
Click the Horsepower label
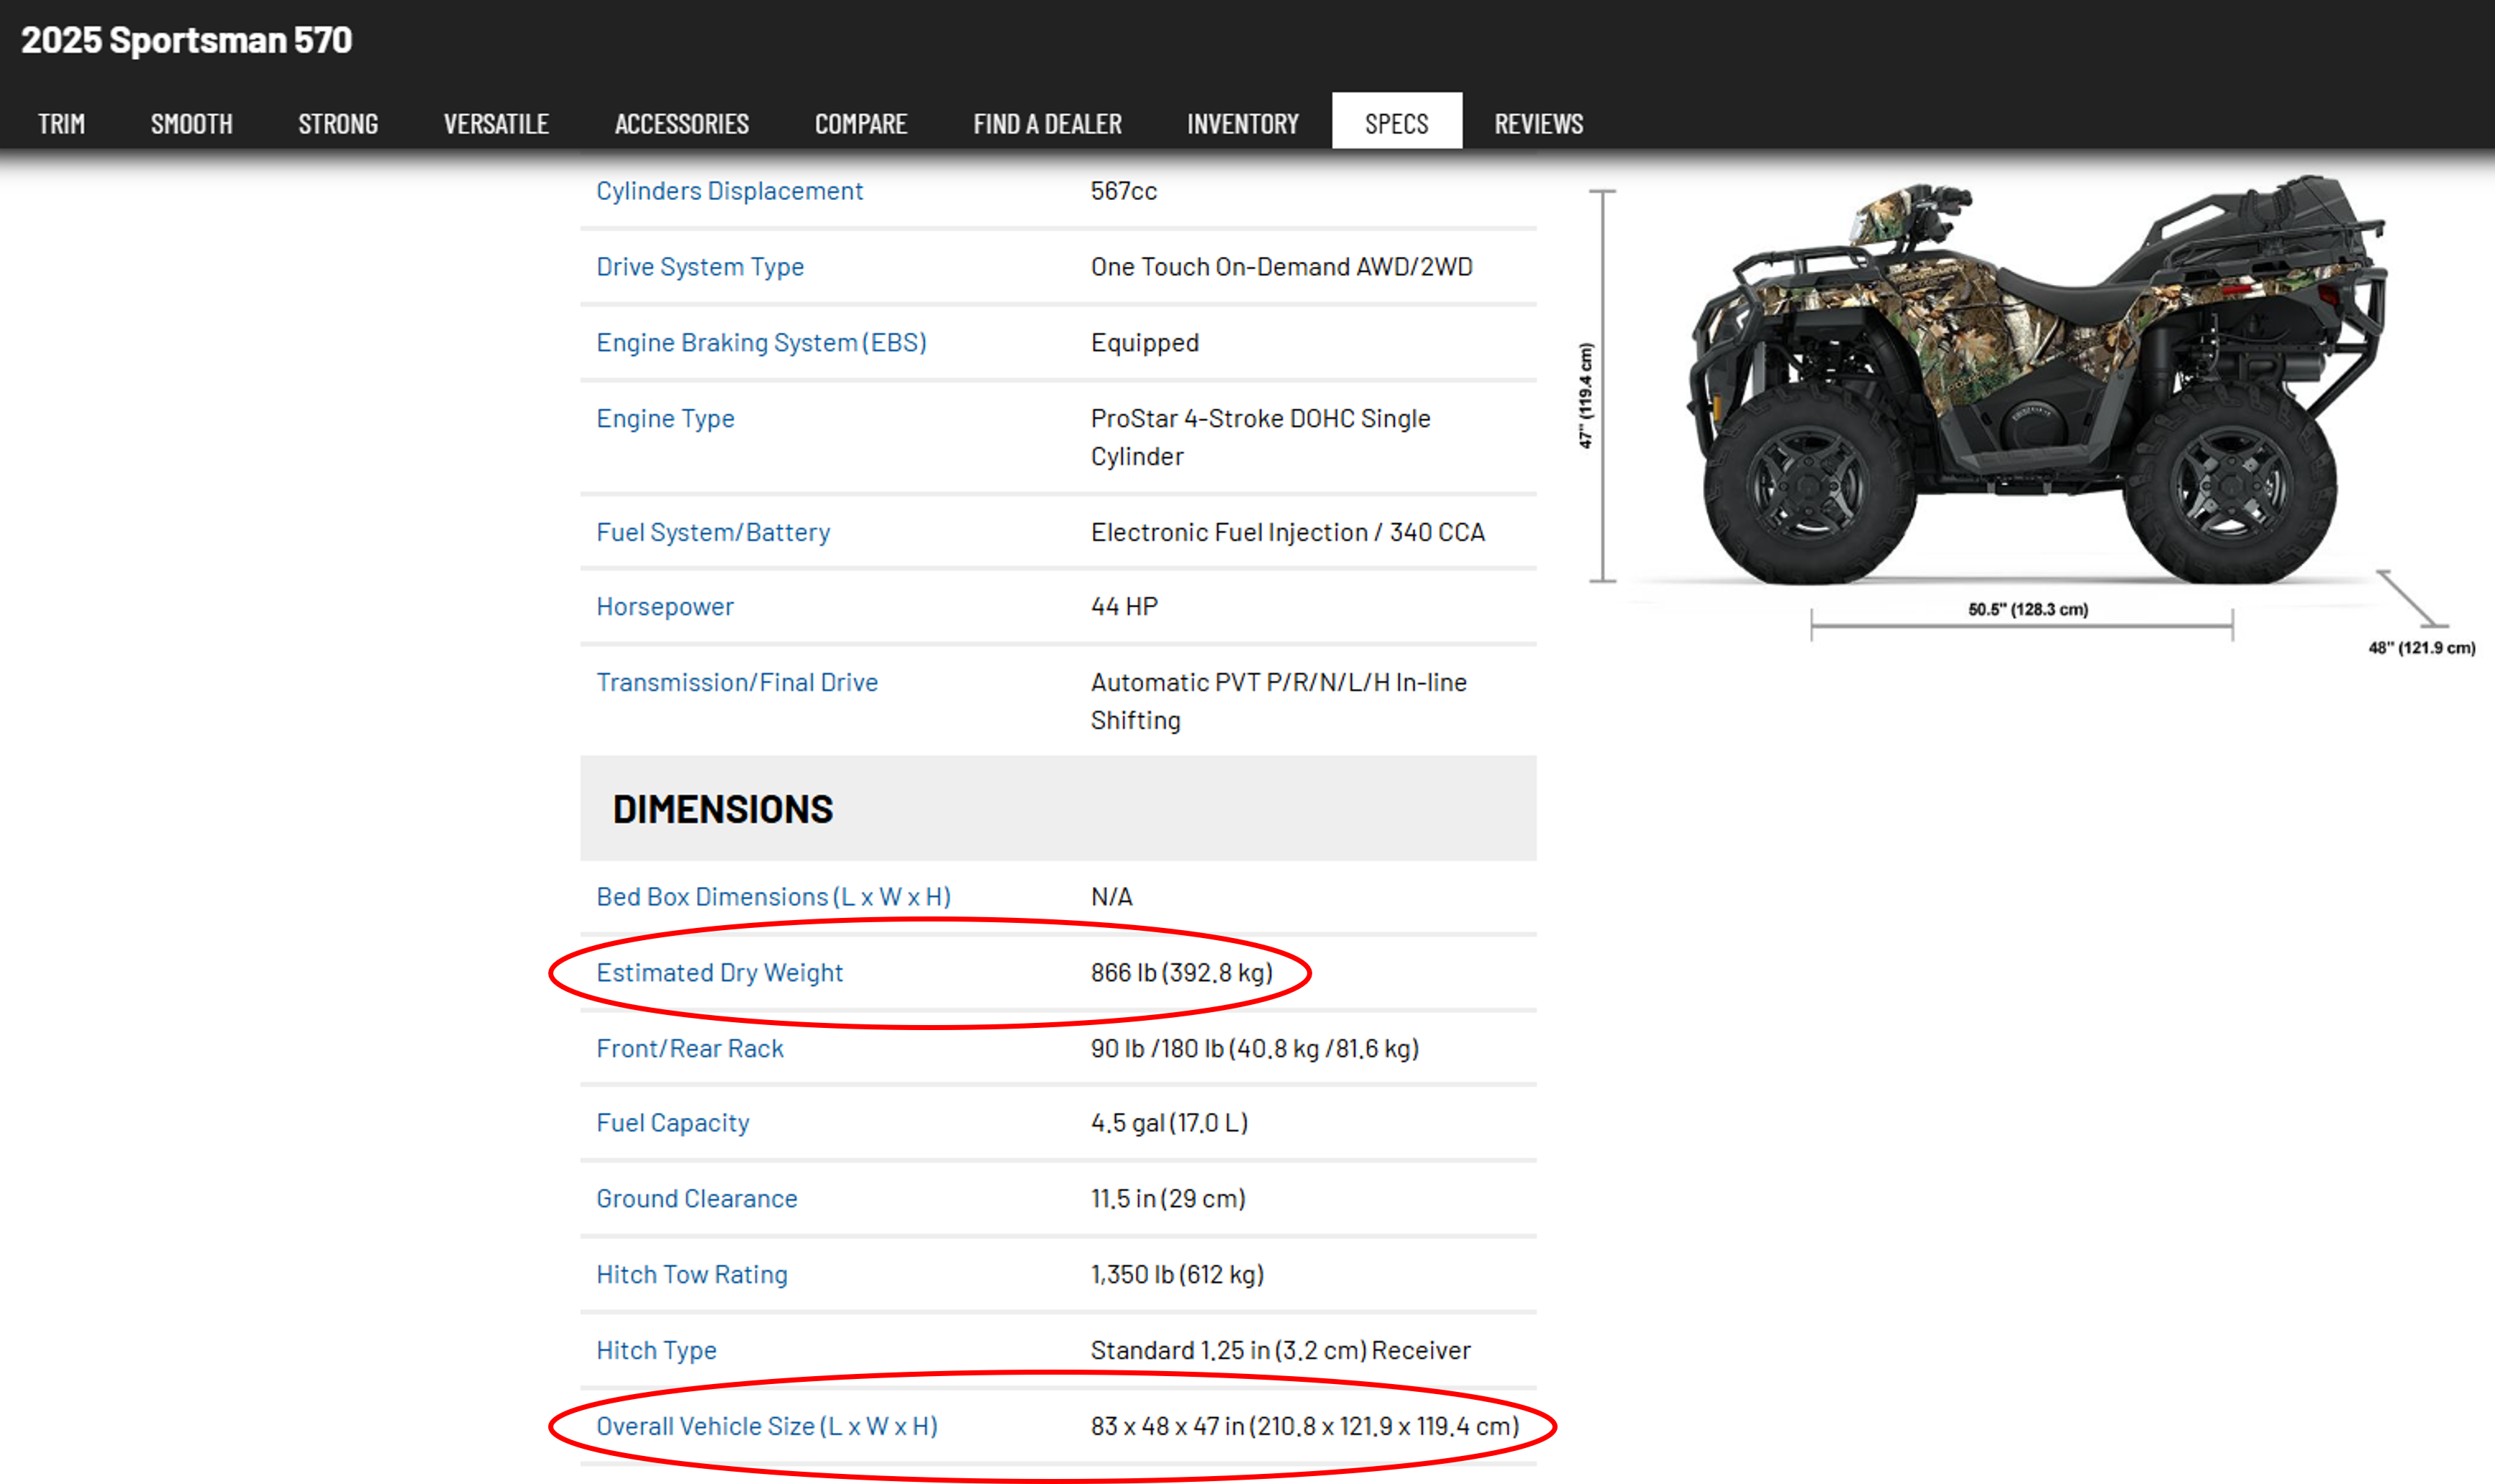[665, 607]
